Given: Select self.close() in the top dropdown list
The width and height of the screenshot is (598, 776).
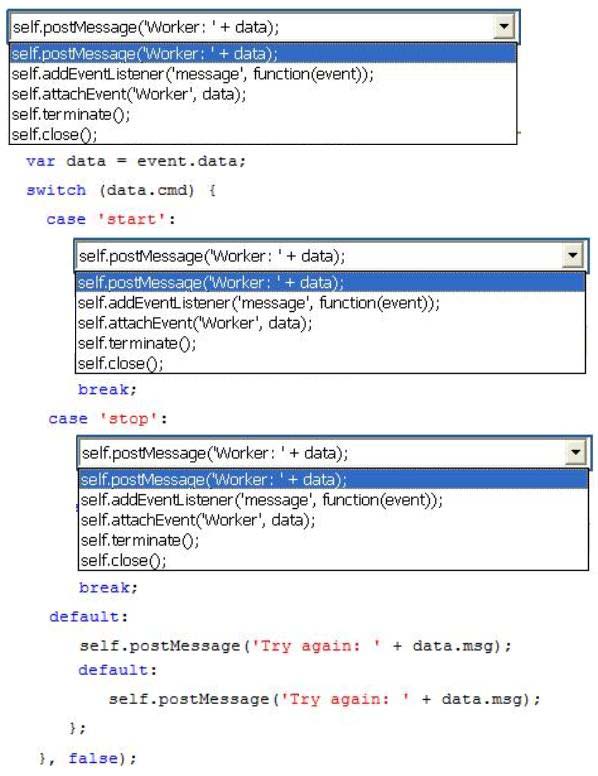Looking at the screenshot, I should (263, 134).
